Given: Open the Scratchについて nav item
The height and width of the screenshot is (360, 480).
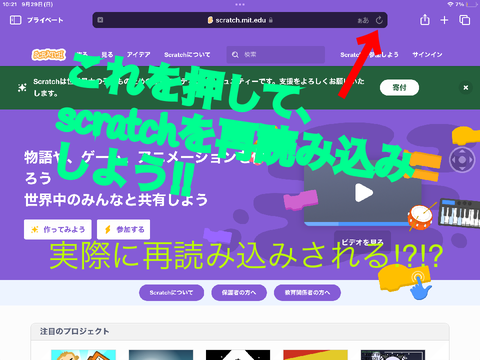Looking at the screenshot, I should (187, 55).
